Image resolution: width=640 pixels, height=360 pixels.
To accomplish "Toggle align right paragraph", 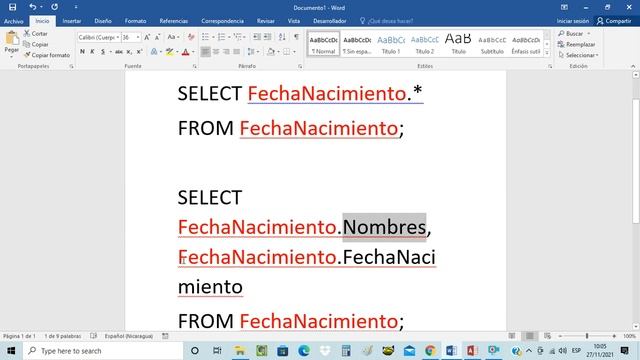I will tap(226, 52).
